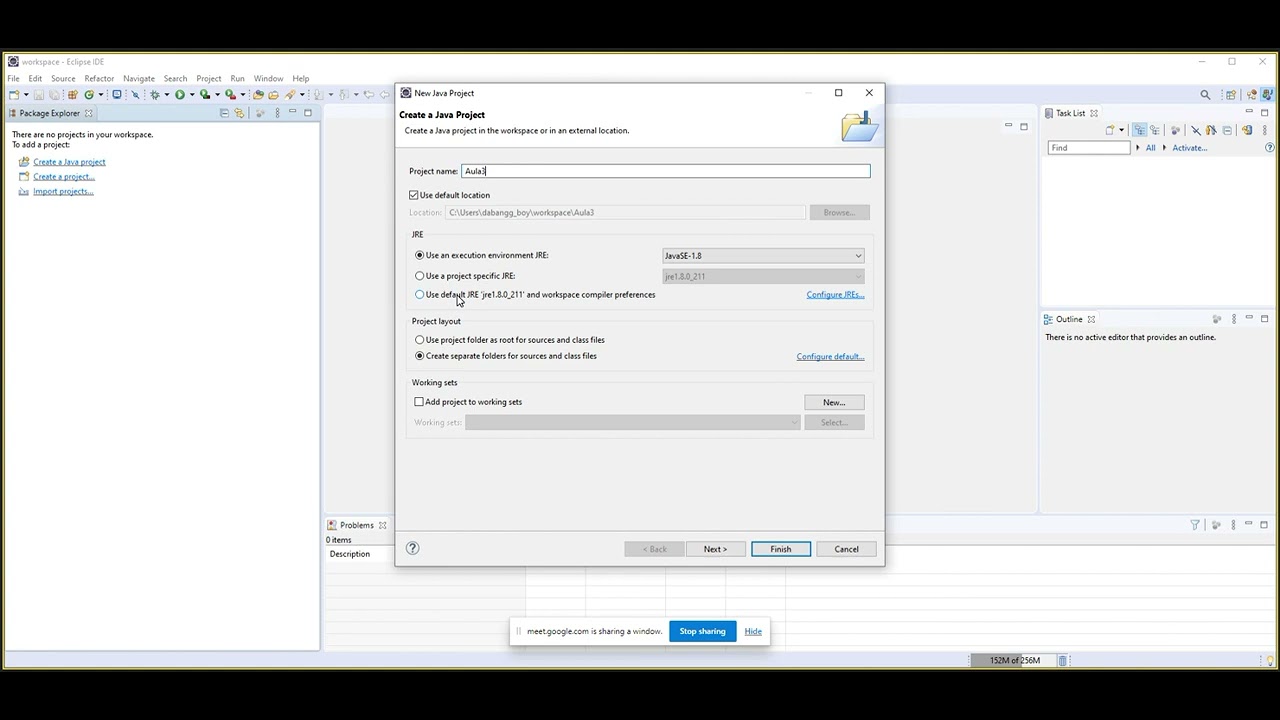The image size is (1280, 720).
Task: Click the Find field in Task List
Action: (1089, 148)
